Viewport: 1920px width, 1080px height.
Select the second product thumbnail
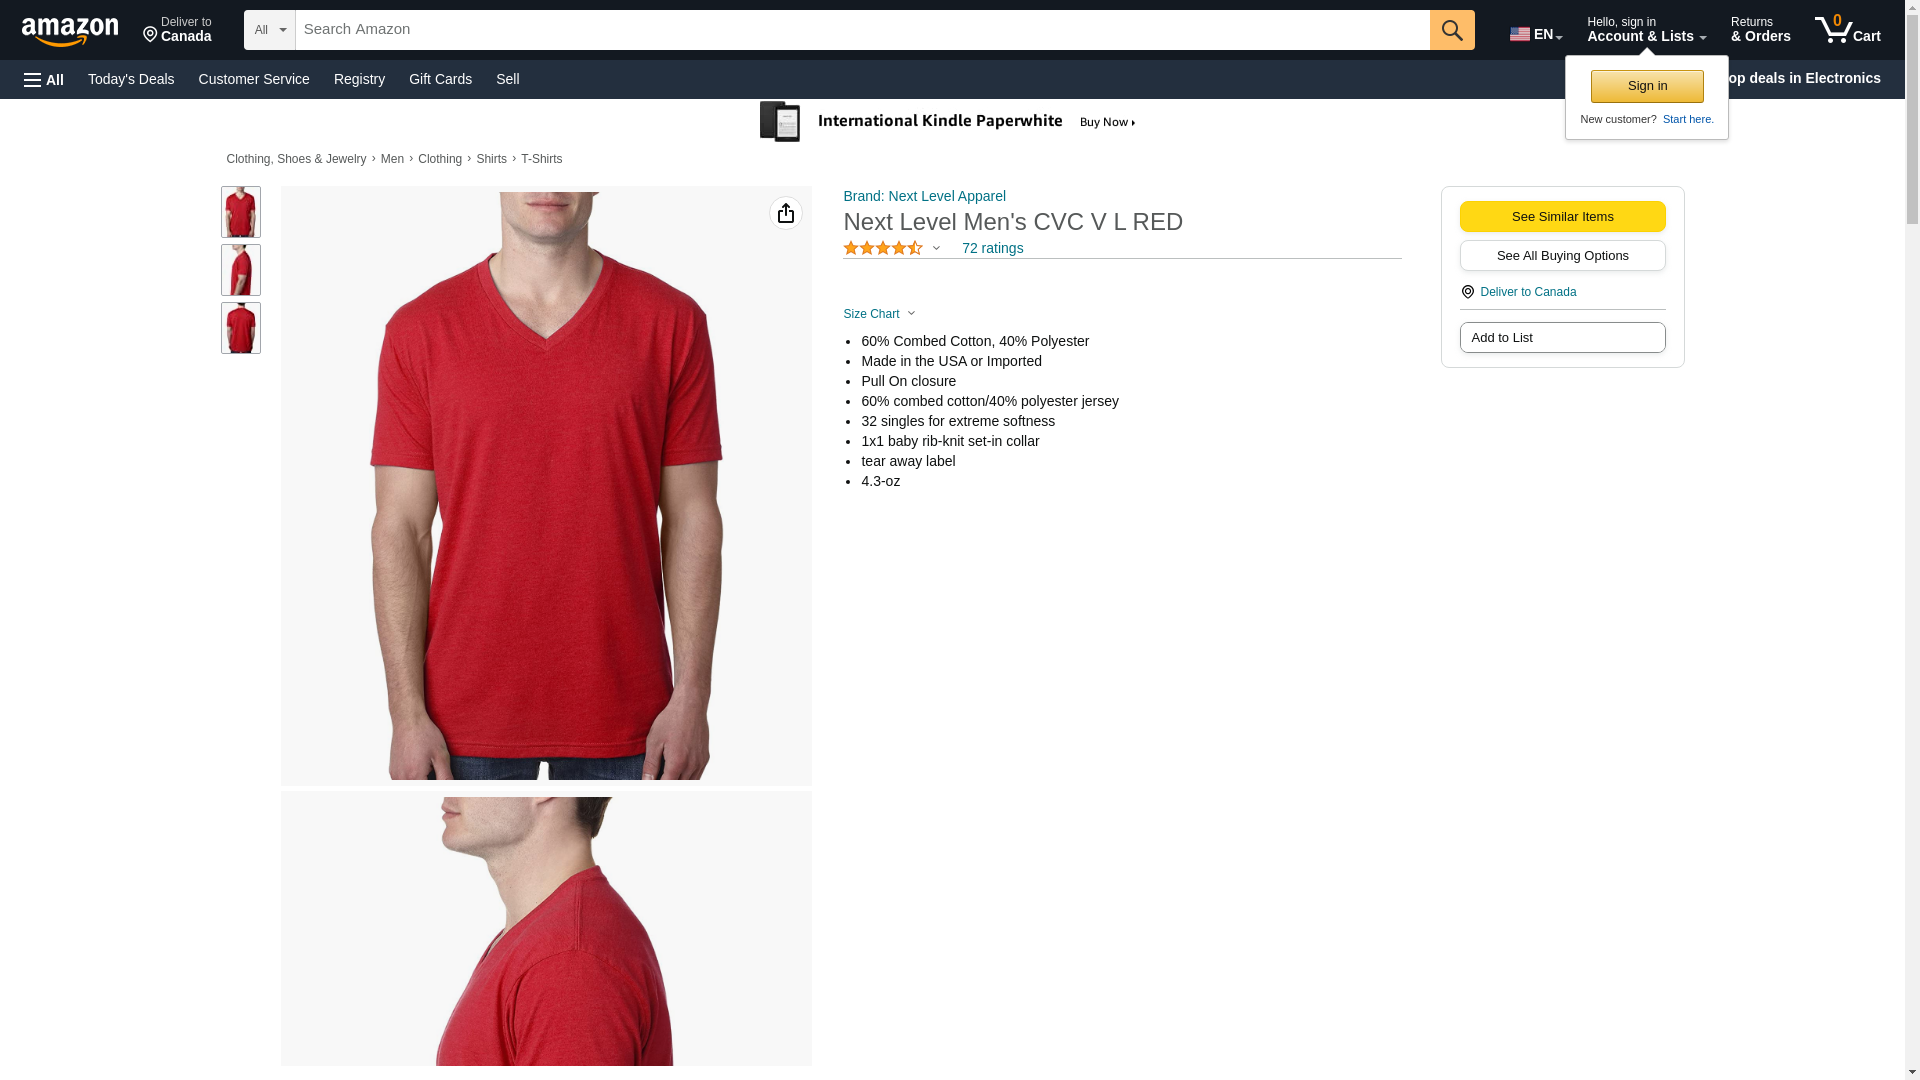pyautogui.click(x=241, y=270)
